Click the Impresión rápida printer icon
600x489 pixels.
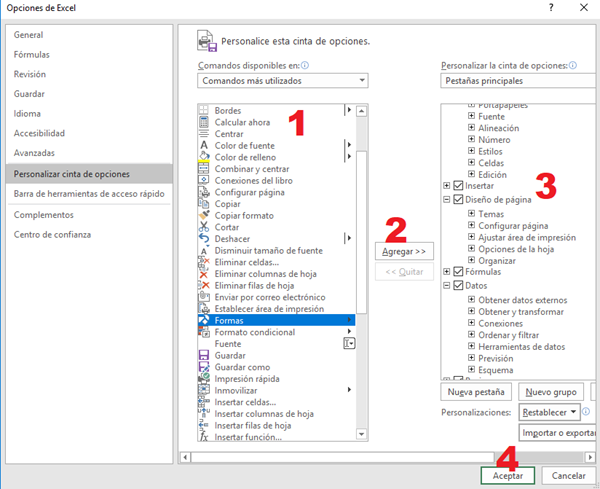point(204,378)
